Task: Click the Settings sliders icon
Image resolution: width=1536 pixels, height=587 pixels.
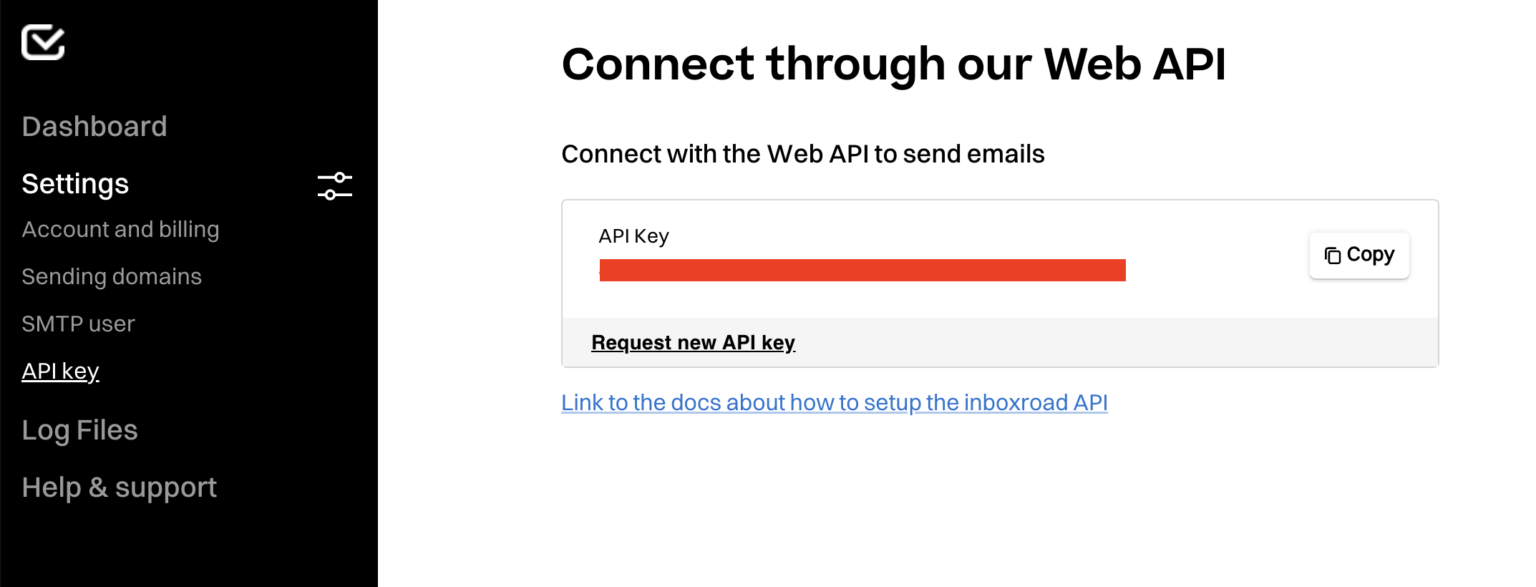Action: 335,185
